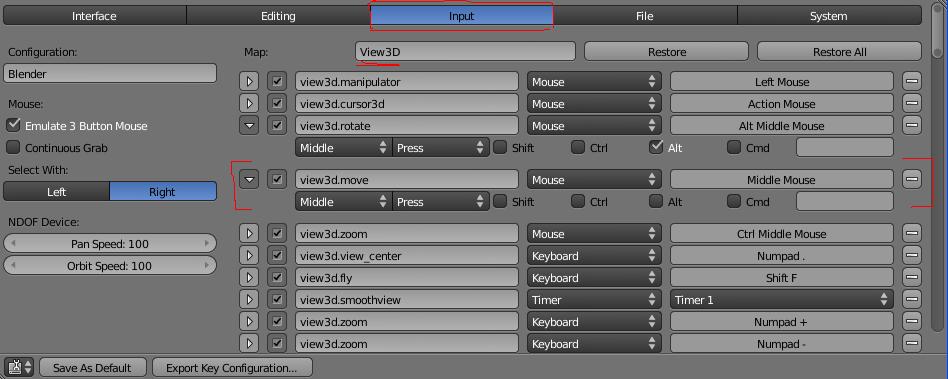Uncheck Alt modifier for view3d.rotate
The height and width of the screenshot is (379, 948).
click(x=656, y=147)
